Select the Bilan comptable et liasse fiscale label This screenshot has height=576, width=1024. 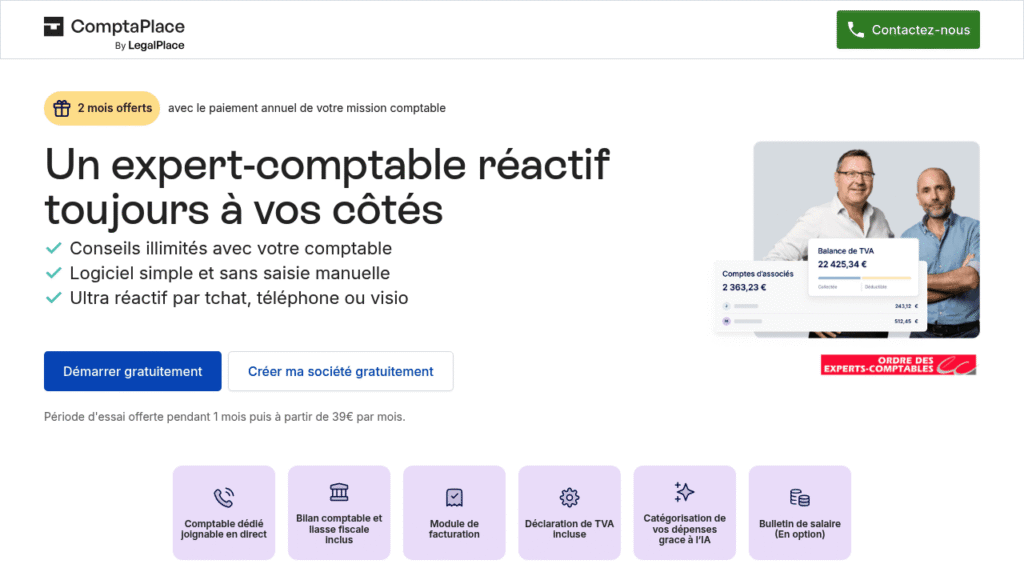point(339,529)
